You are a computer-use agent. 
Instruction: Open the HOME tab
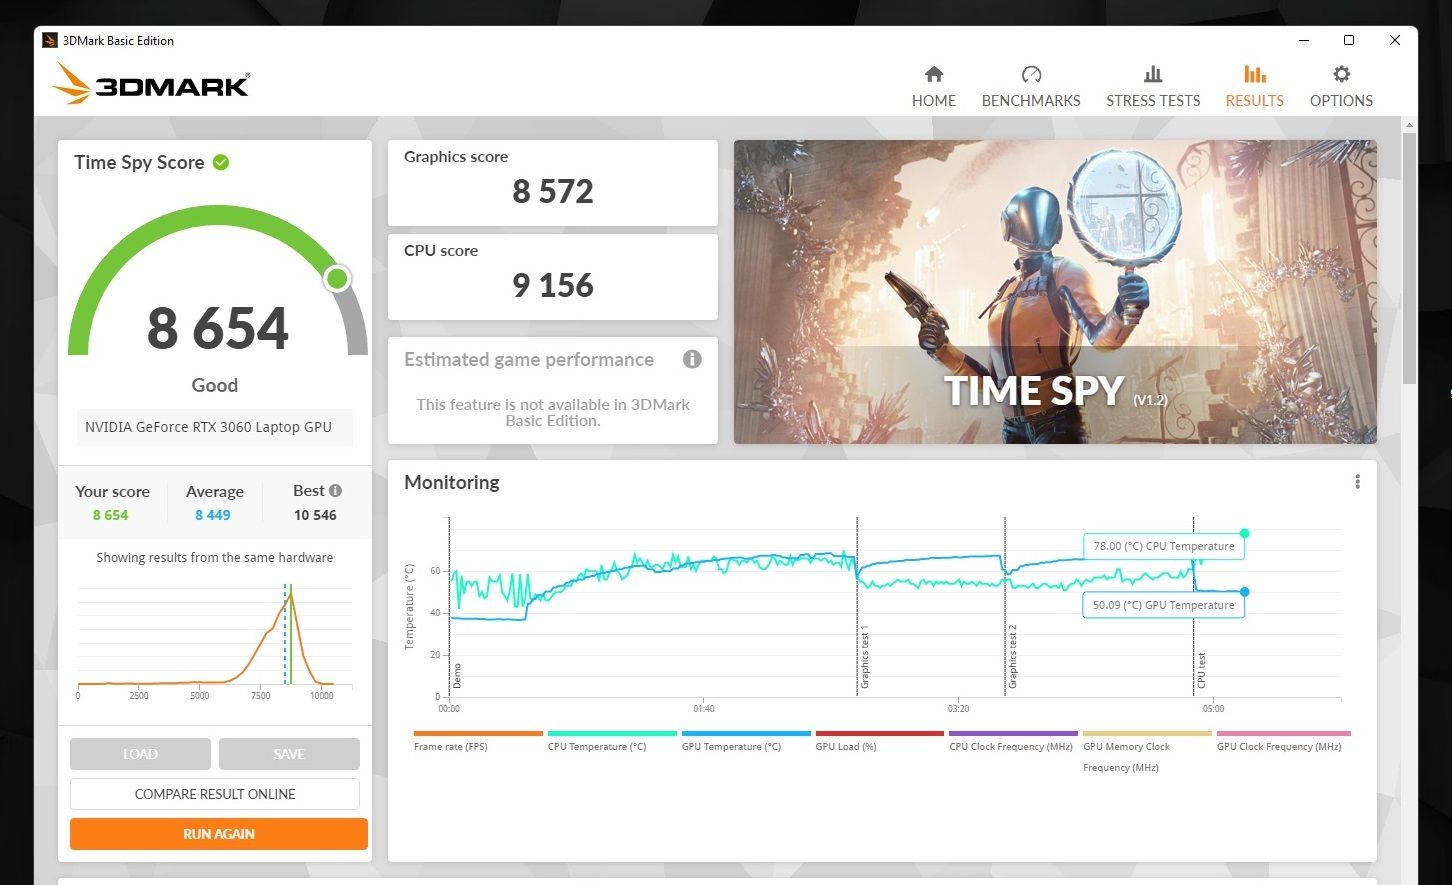[934, 87]
